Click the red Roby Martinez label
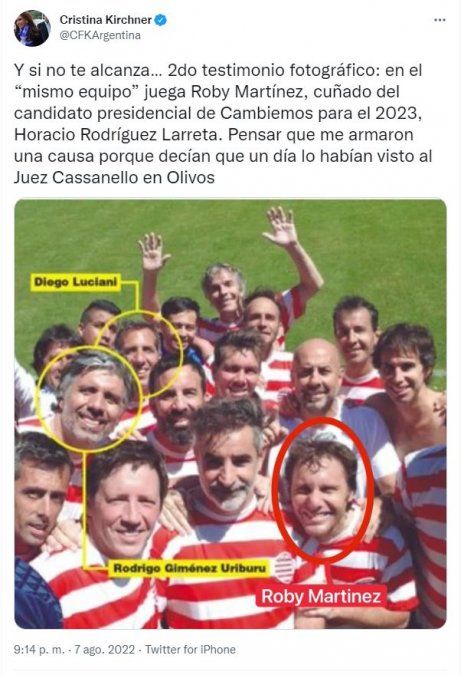The height and width of the screenshot is (675, 461). [321, 597]
